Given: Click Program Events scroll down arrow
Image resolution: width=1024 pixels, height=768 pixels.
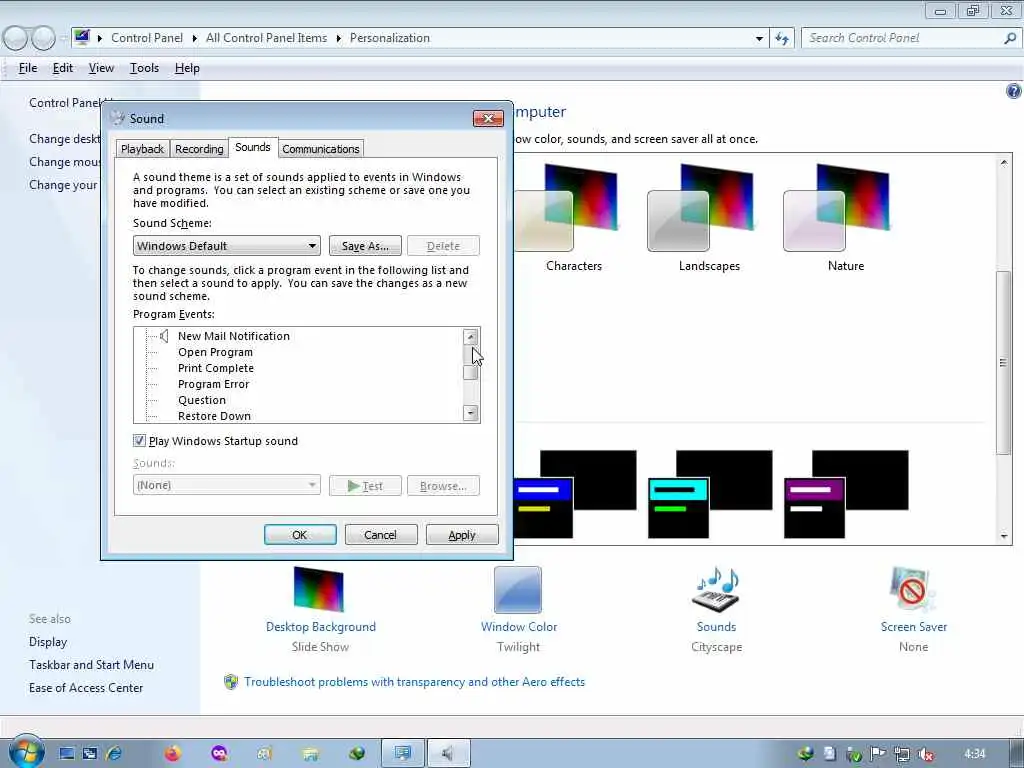Looking at the screenshot, I should pyautogui.click(x=470, y=413).
